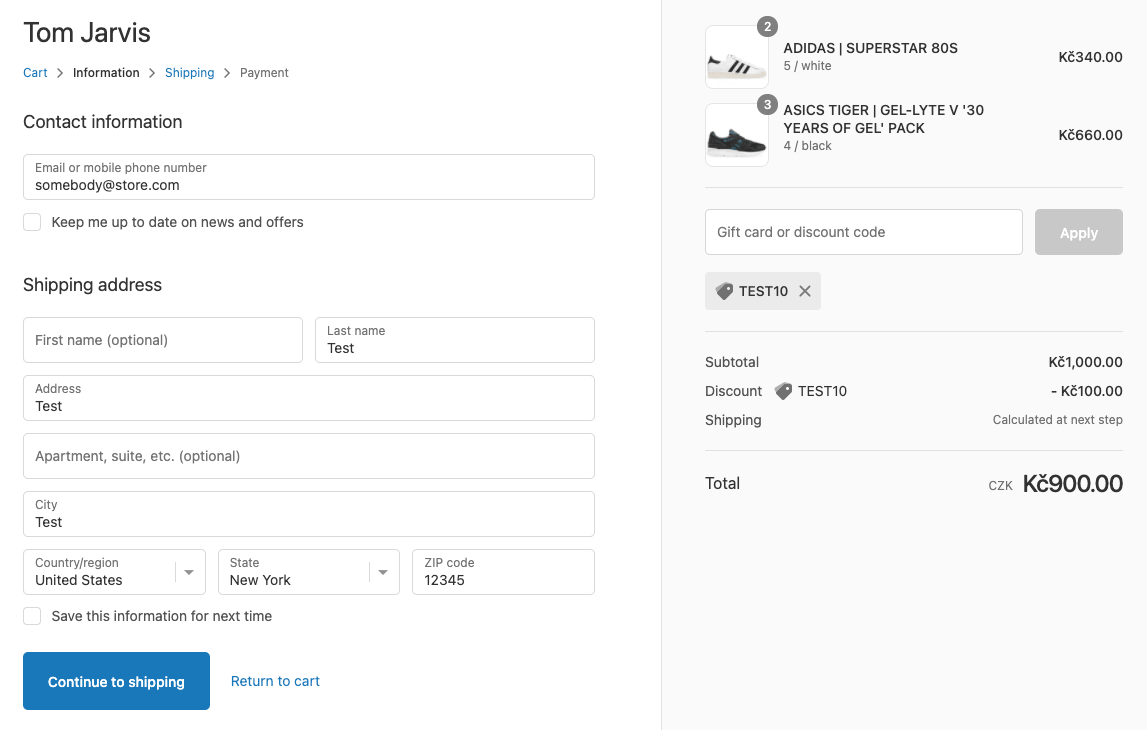Click the tag icon in Discount summary row

[x=783, y=391]
